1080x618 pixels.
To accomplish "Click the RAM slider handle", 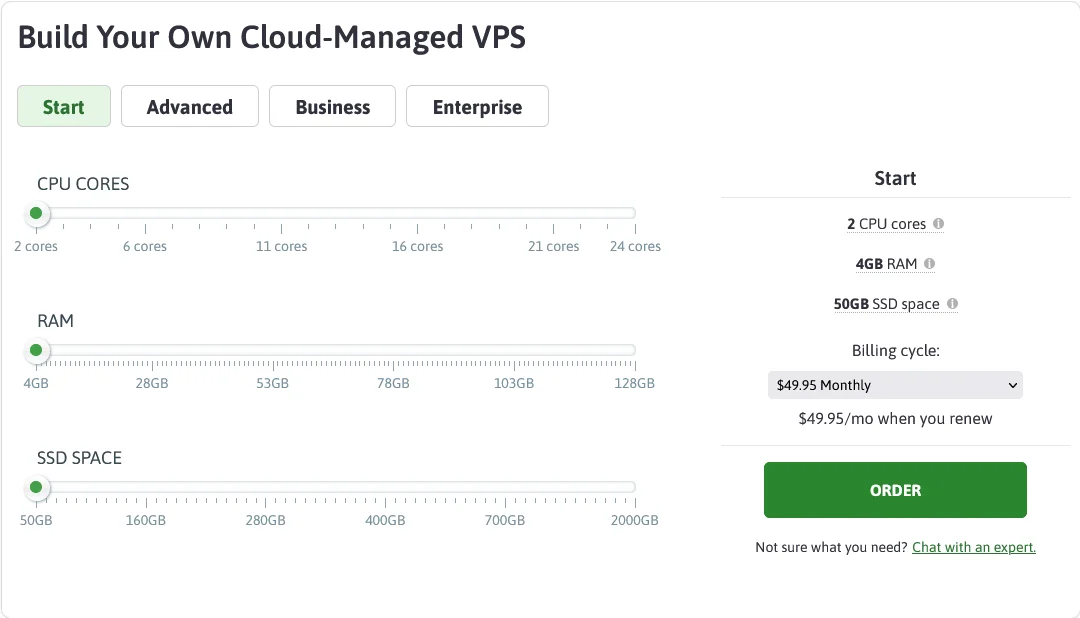I will pos(36,350).
